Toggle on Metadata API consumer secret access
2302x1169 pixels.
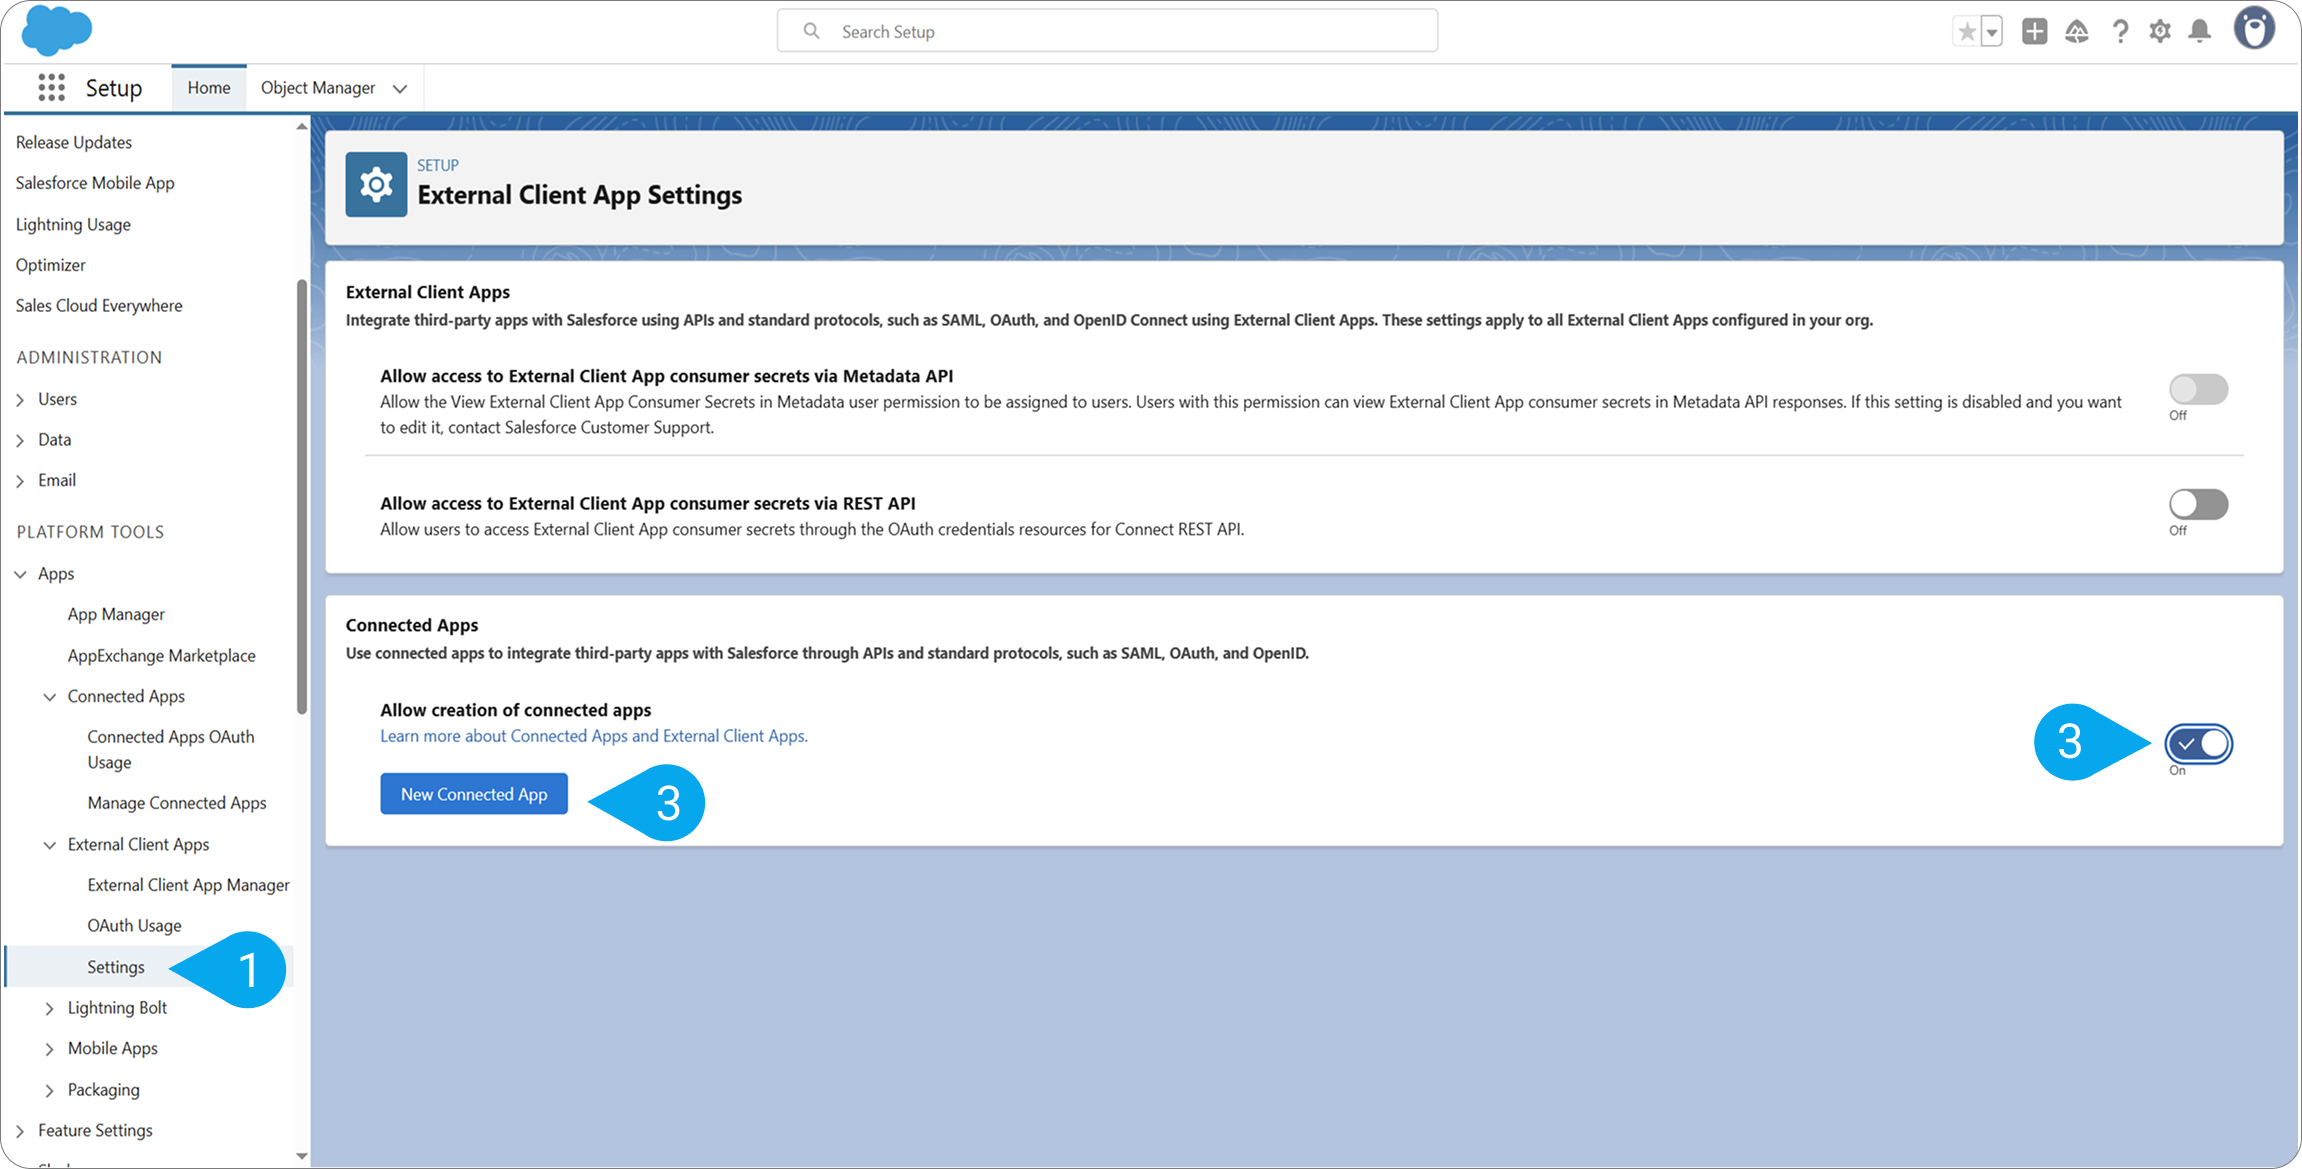point(2197,390)
